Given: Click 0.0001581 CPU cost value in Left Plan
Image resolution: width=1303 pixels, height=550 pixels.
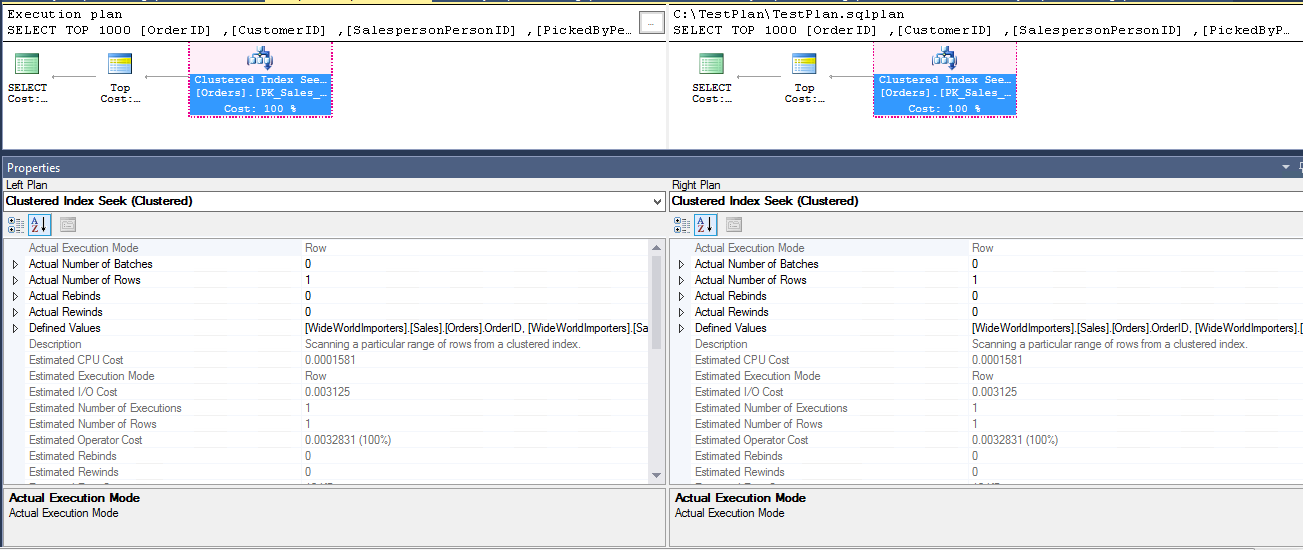Looking at the screenshot, I should 330,360.
